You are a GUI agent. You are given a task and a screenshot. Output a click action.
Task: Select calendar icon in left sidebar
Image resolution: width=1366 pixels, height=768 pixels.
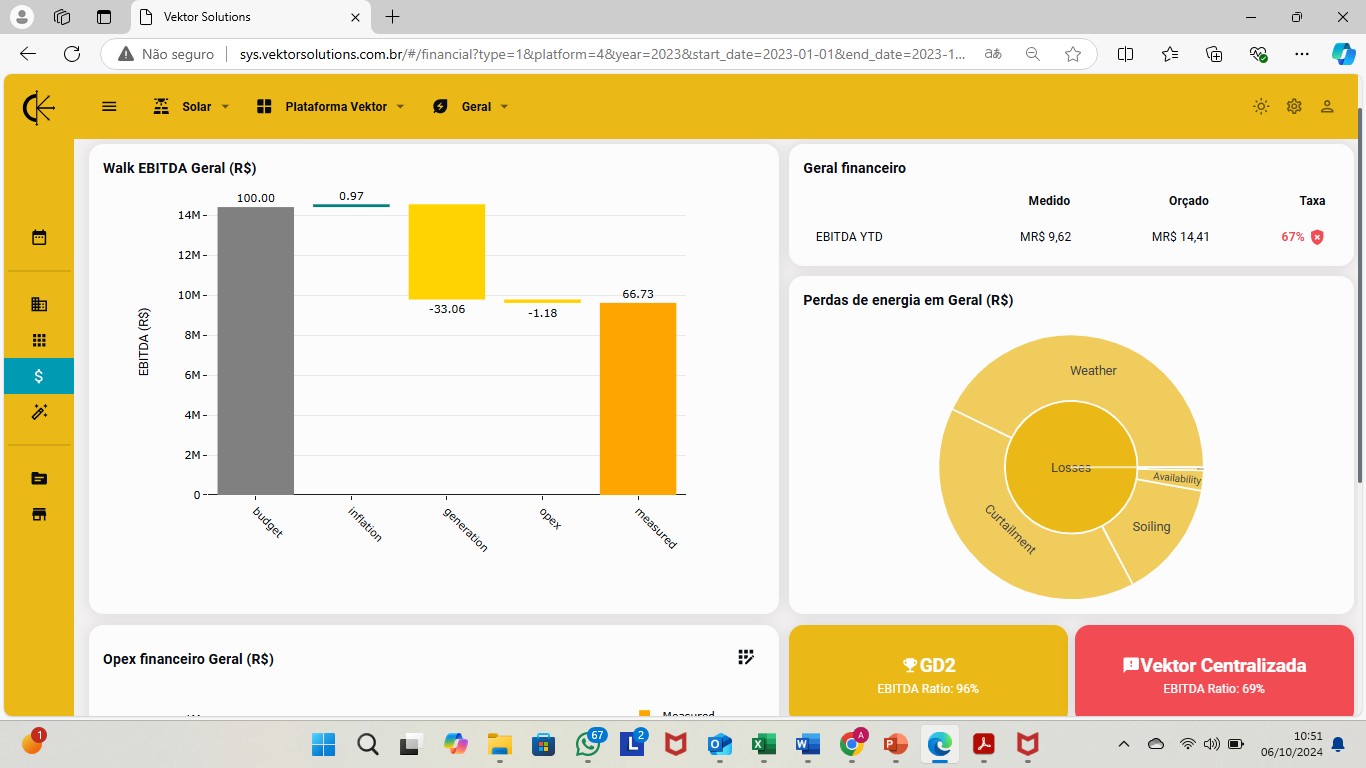39,237
